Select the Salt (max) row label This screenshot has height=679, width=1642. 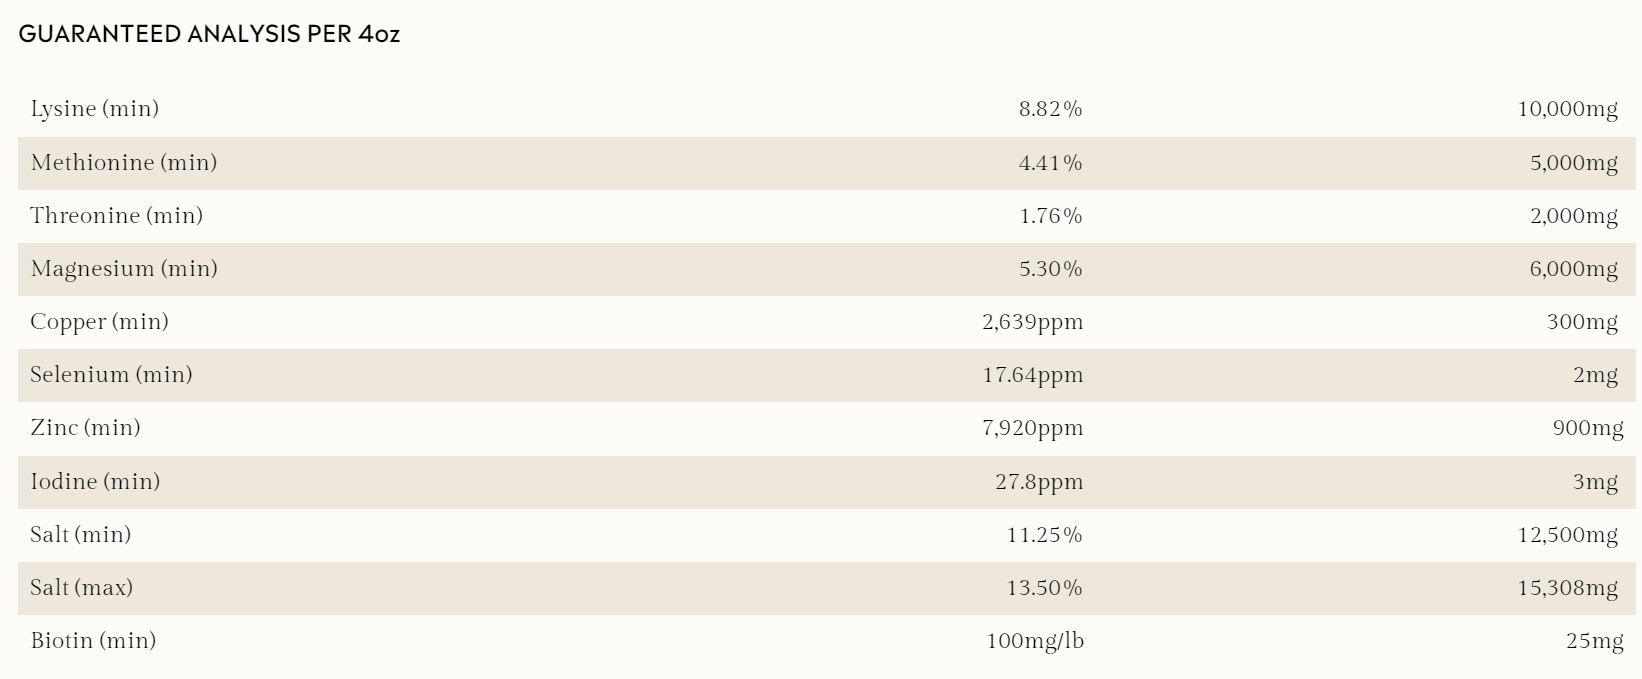pos(82,588)
